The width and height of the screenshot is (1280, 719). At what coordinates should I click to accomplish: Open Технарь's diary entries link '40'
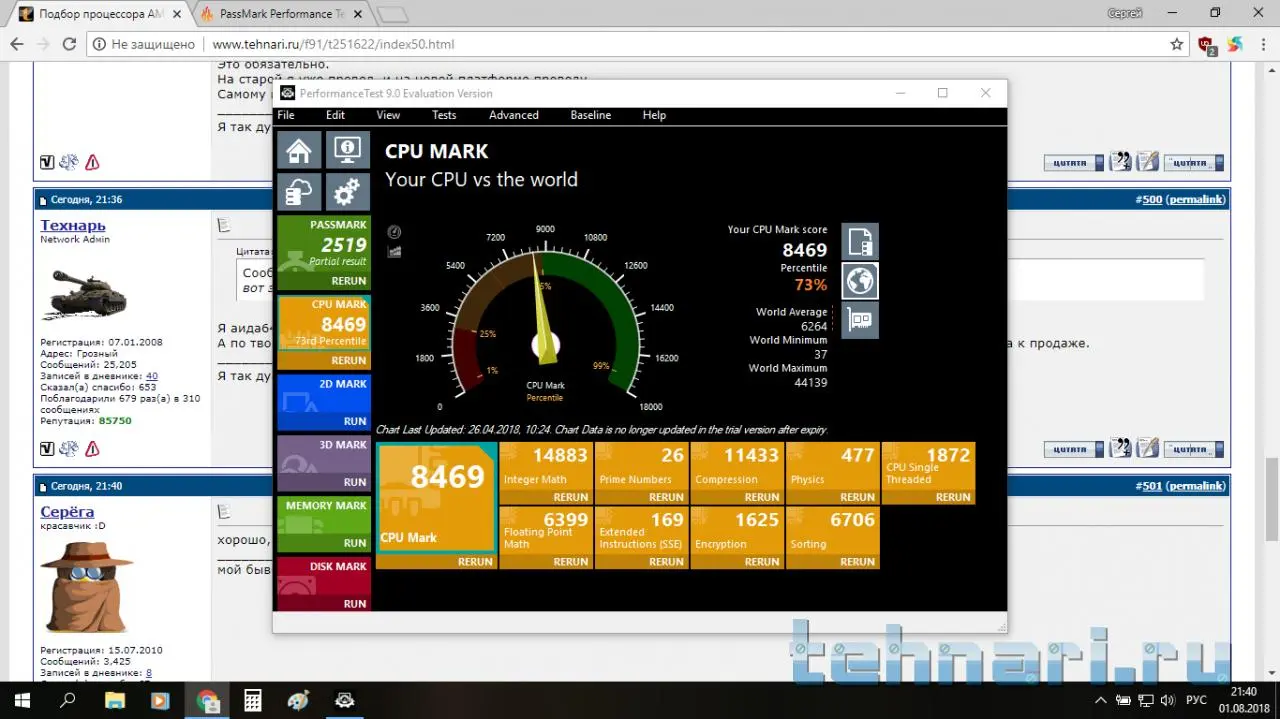point(151,376)
